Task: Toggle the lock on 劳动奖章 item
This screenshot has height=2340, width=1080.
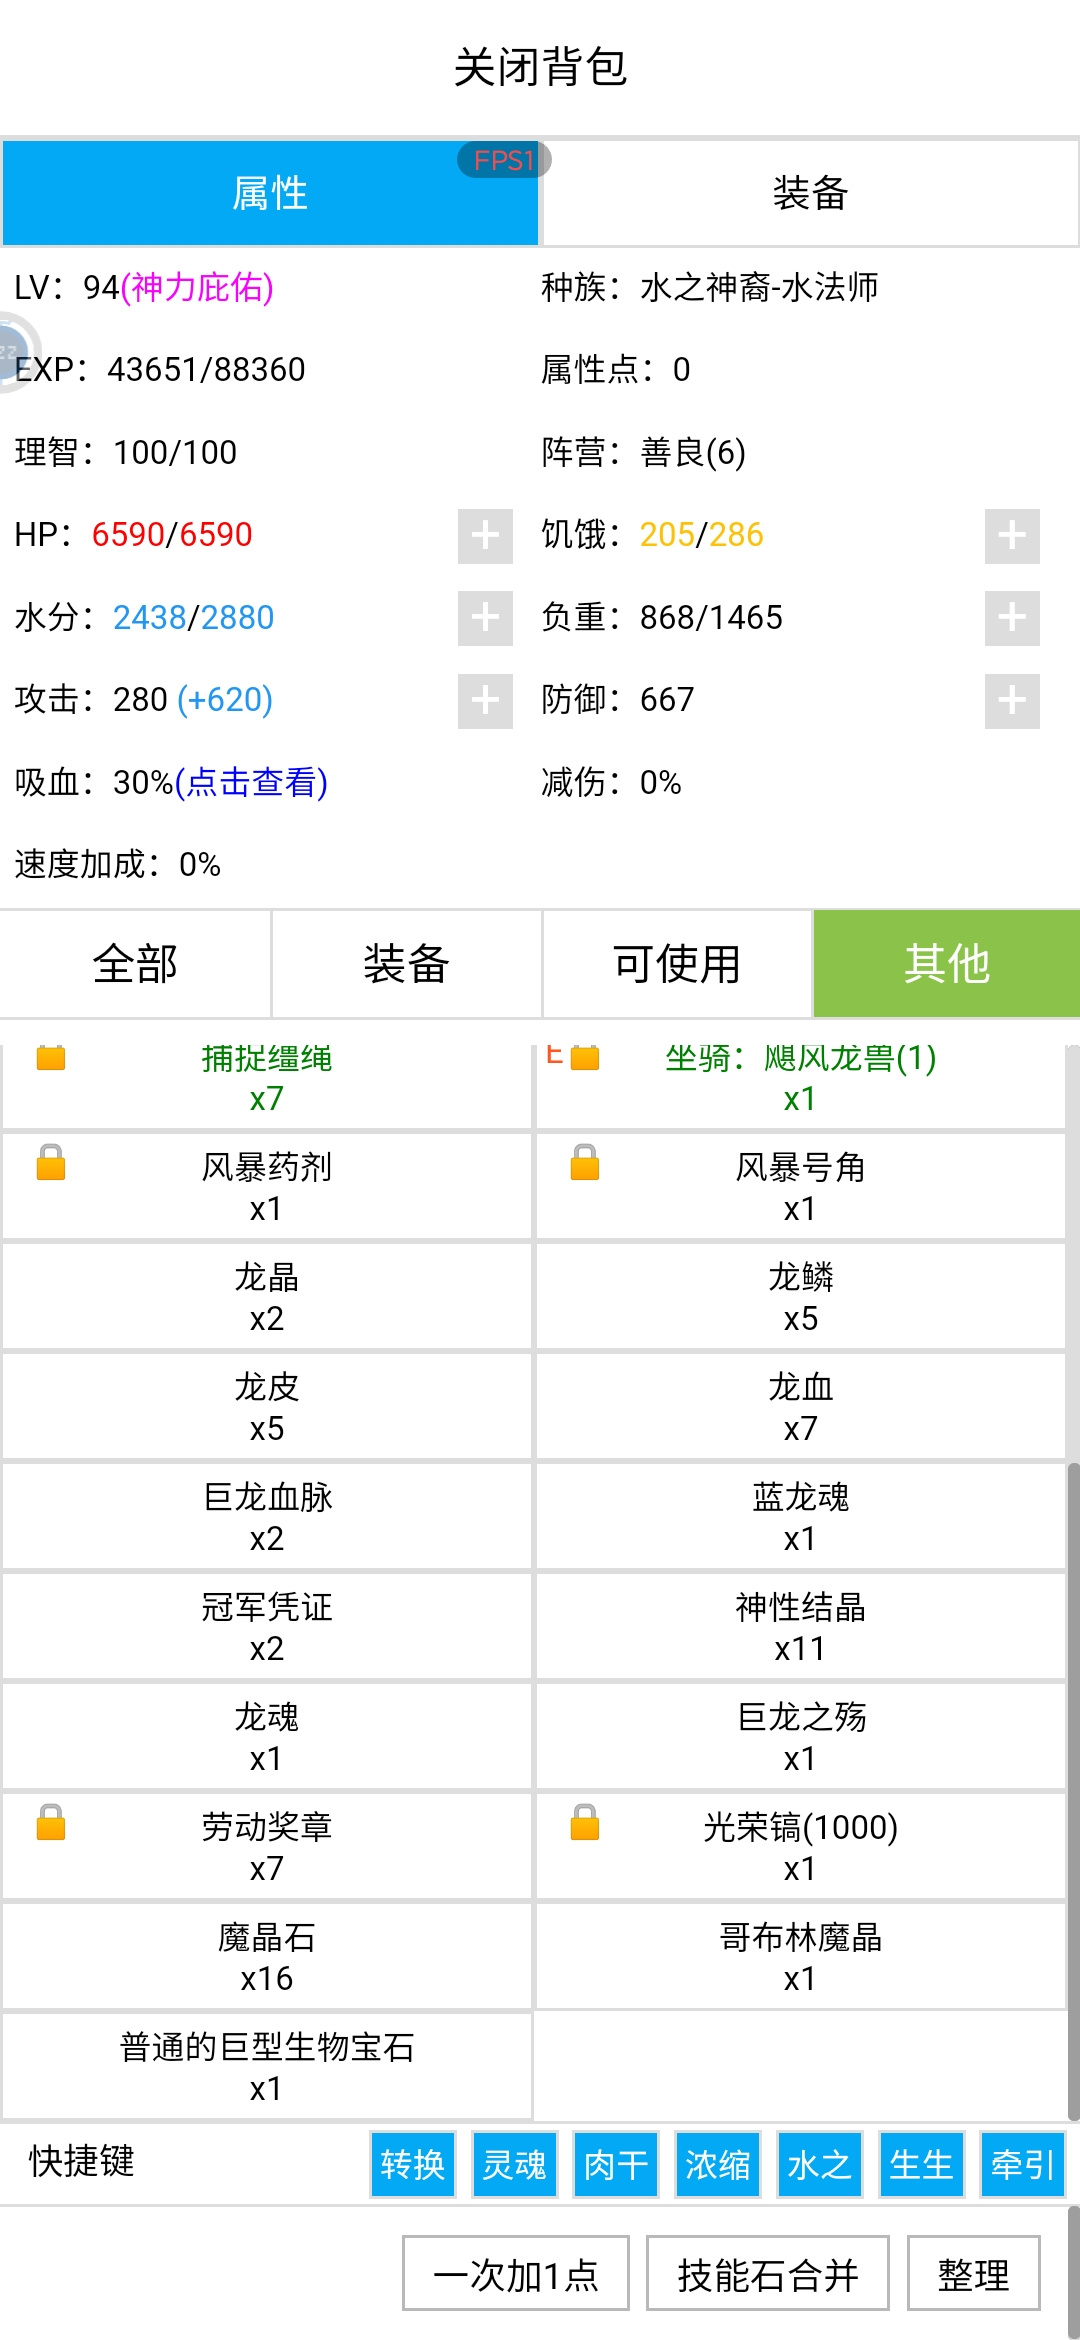Action: pos(51,1823)
